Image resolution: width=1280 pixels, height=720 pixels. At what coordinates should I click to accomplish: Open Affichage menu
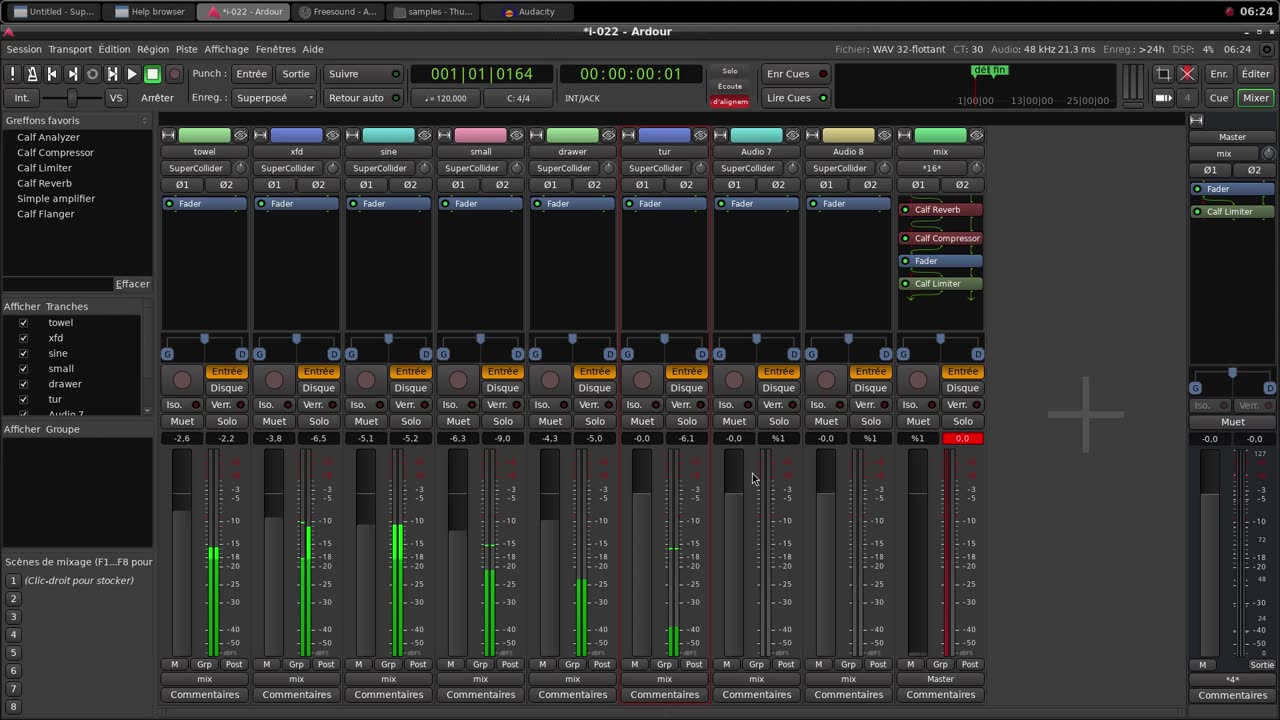coord(227,49)
